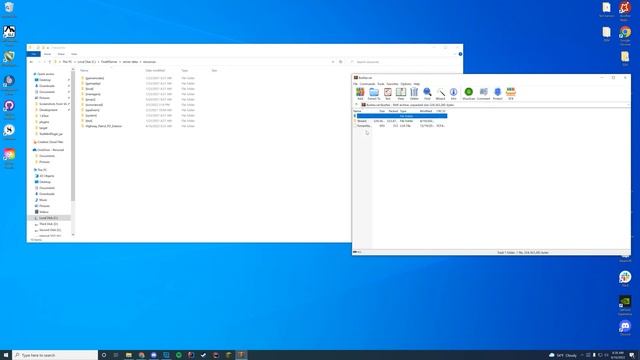This screenshot has width=640, height=360.
Task: Open the Help menu in WinRAR
Action: tap(416, 84)
